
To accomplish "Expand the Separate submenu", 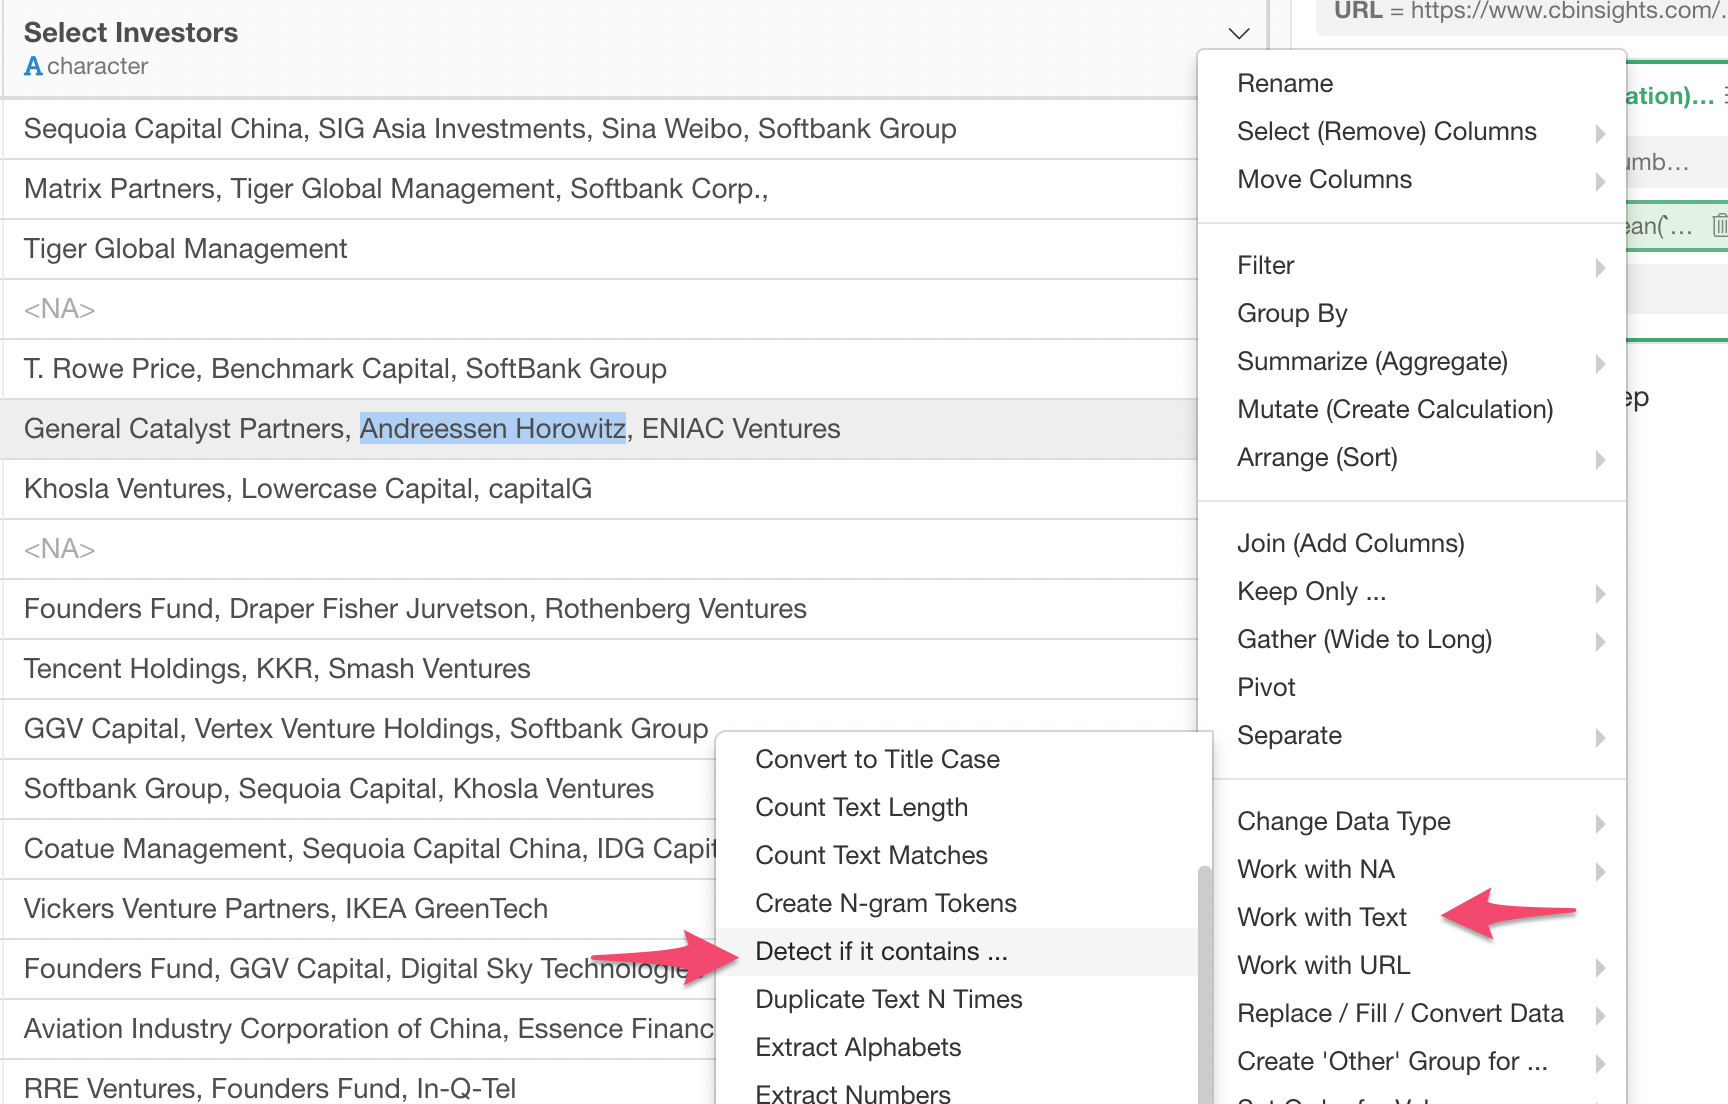I will (1412, 735).
